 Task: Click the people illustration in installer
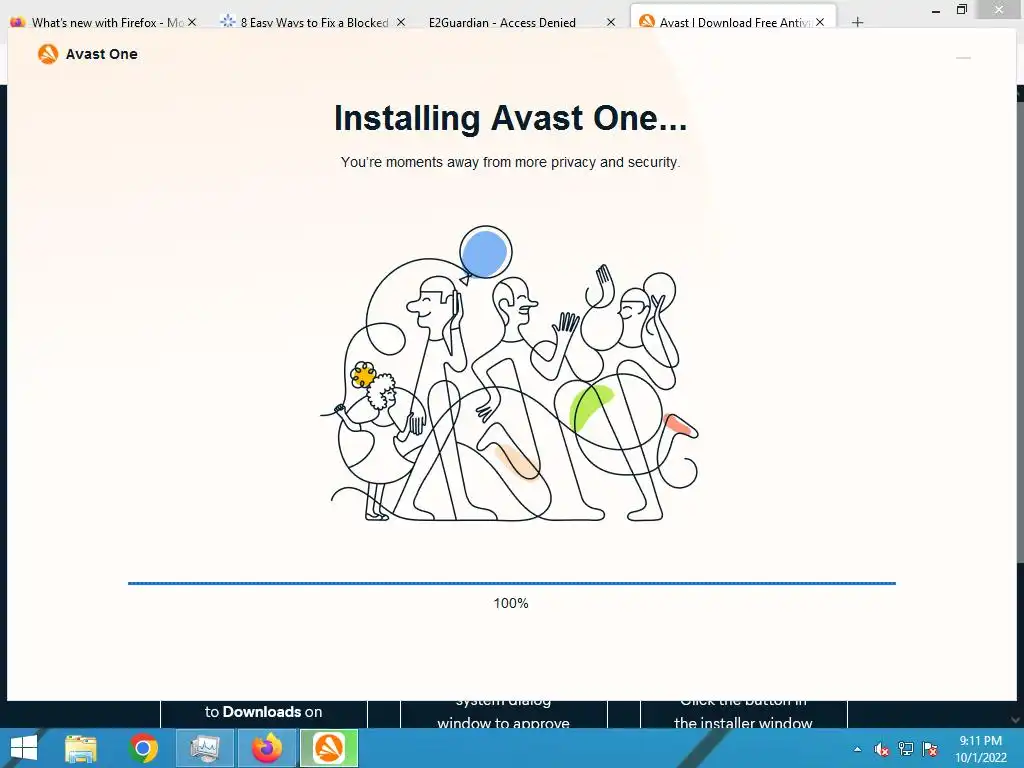(509, 374)
